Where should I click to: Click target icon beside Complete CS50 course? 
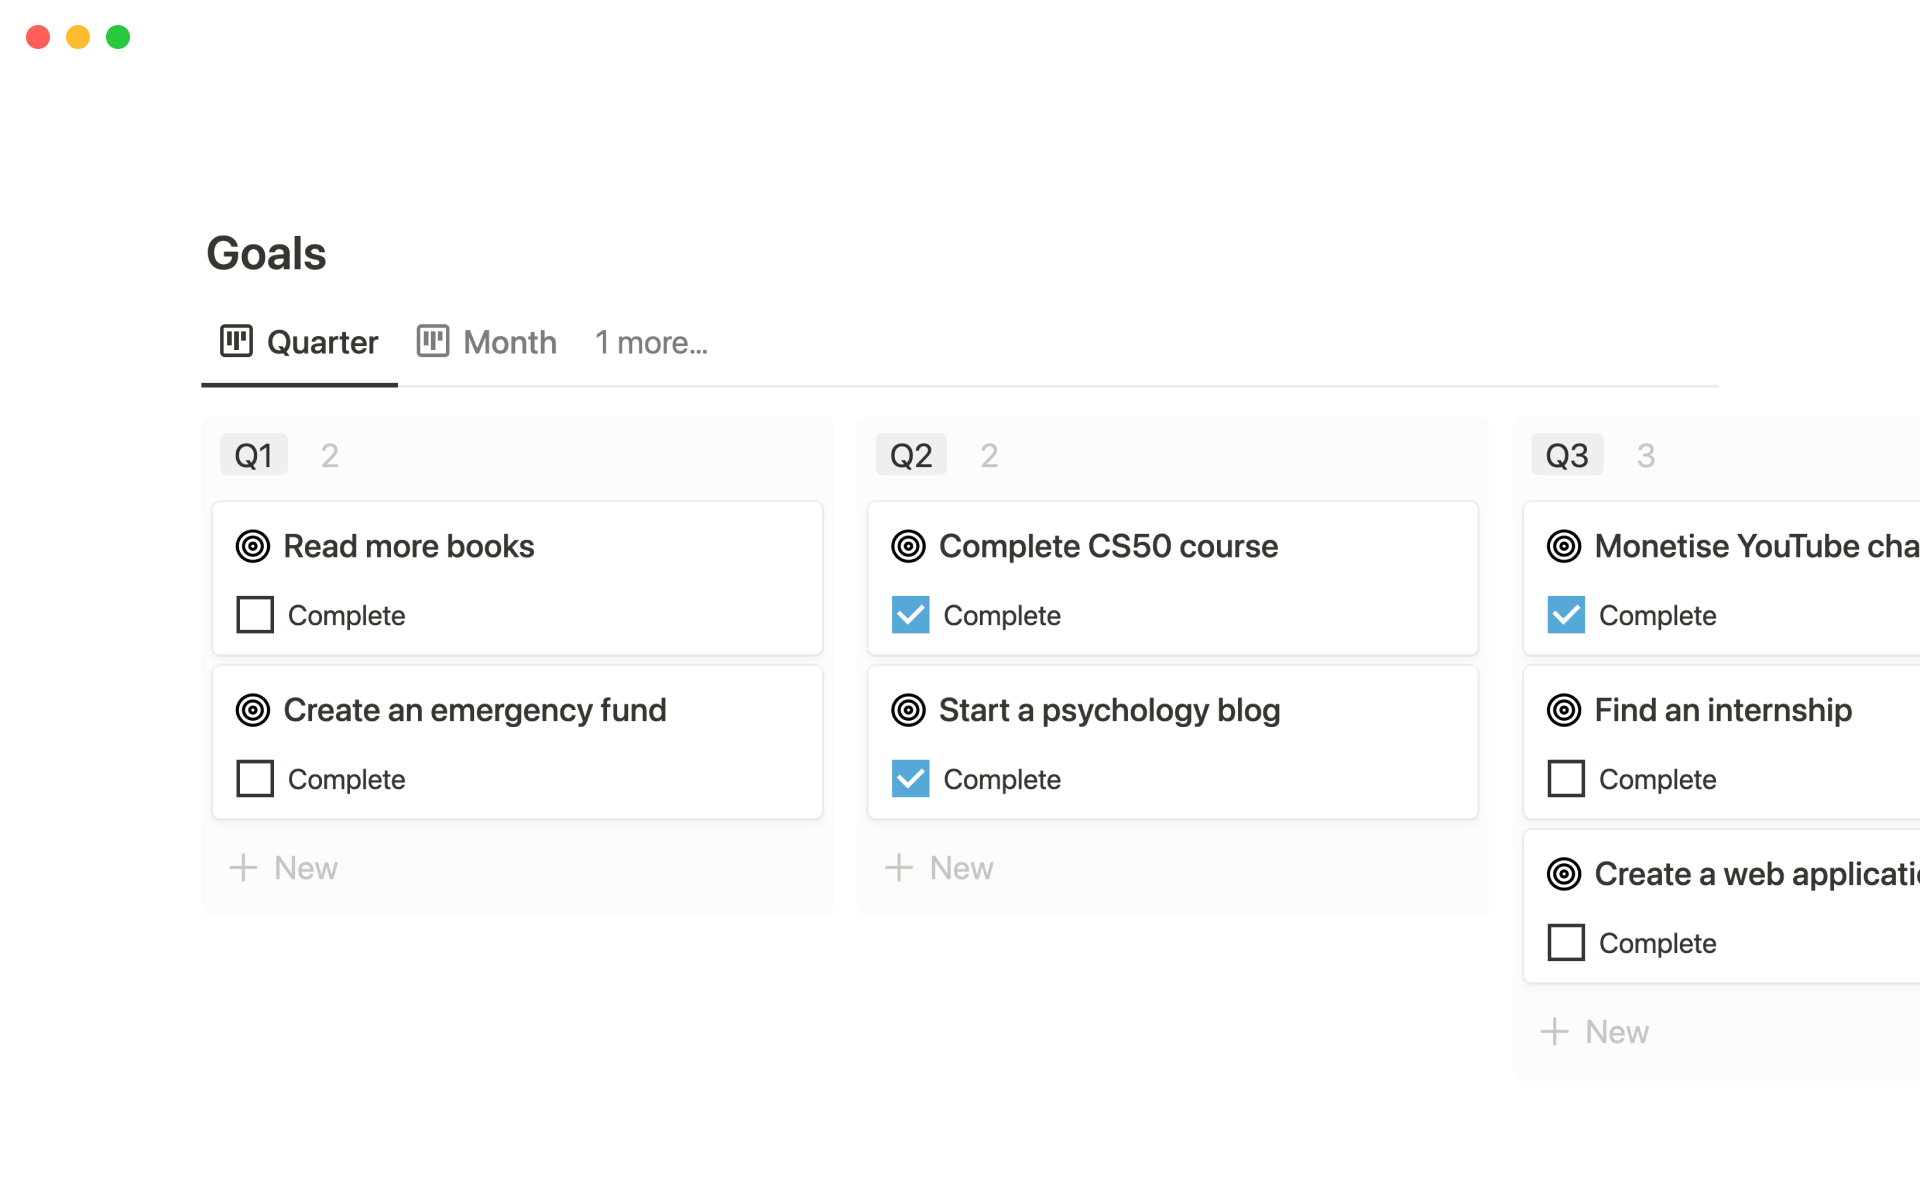[908, 546]
